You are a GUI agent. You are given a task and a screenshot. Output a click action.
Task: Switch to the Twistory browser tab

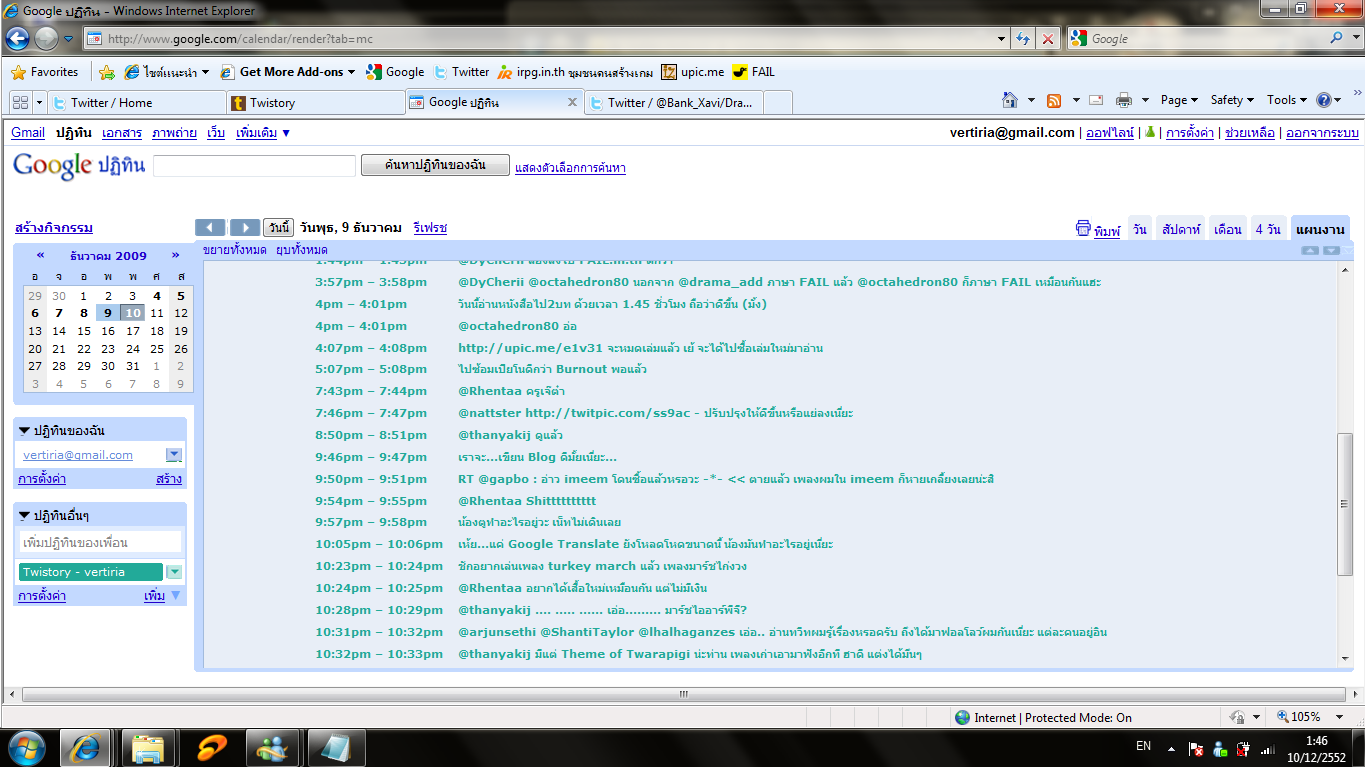pyautogui.click(x=314, y=102)
